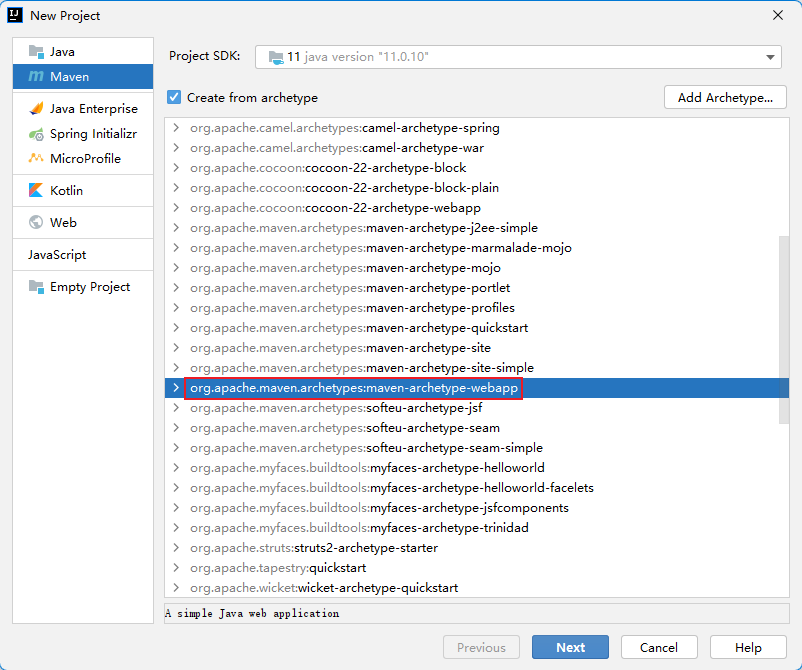Screen dimensions: 802x670
Task: Expand the selected maven-archetype-webapp entry
Action: coord(176,387)
